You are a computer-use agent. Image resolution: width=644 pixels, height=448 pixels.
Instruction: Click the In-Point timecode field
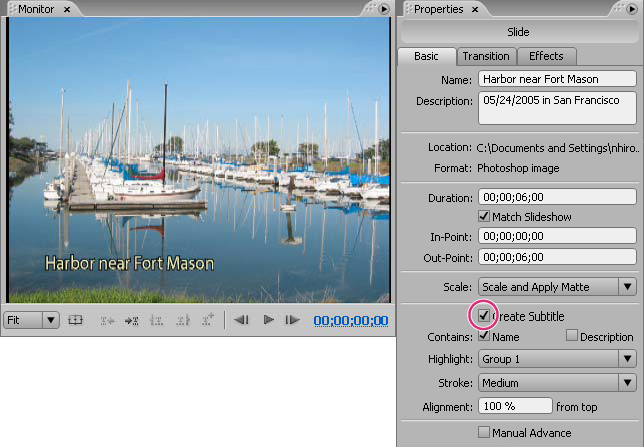(x=557, y=236)
